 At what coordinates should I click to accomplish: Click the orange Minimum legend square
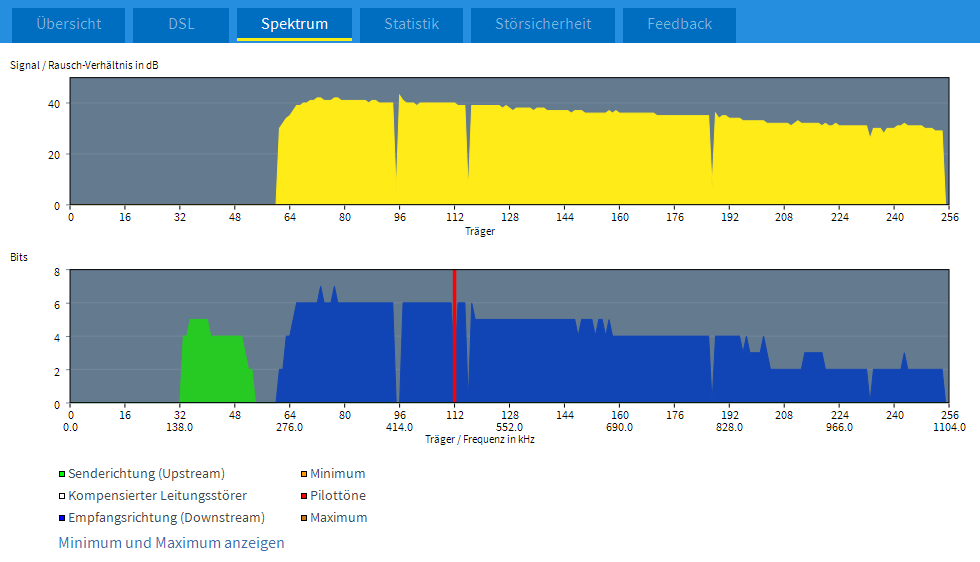coord(304,474)
